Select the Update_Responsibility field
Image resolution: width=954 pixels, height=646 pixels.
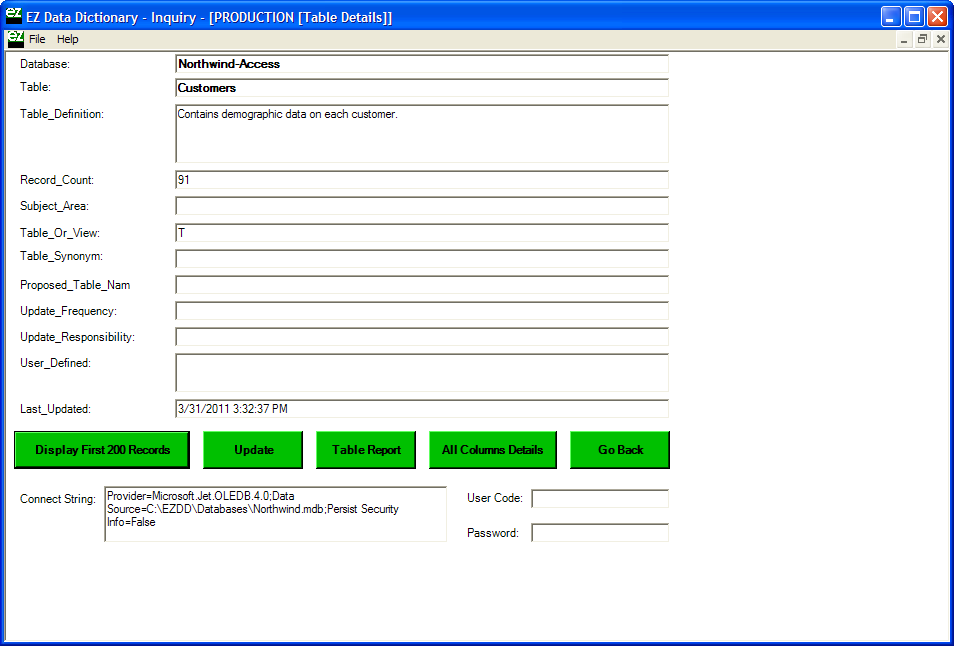click(421, 337)
